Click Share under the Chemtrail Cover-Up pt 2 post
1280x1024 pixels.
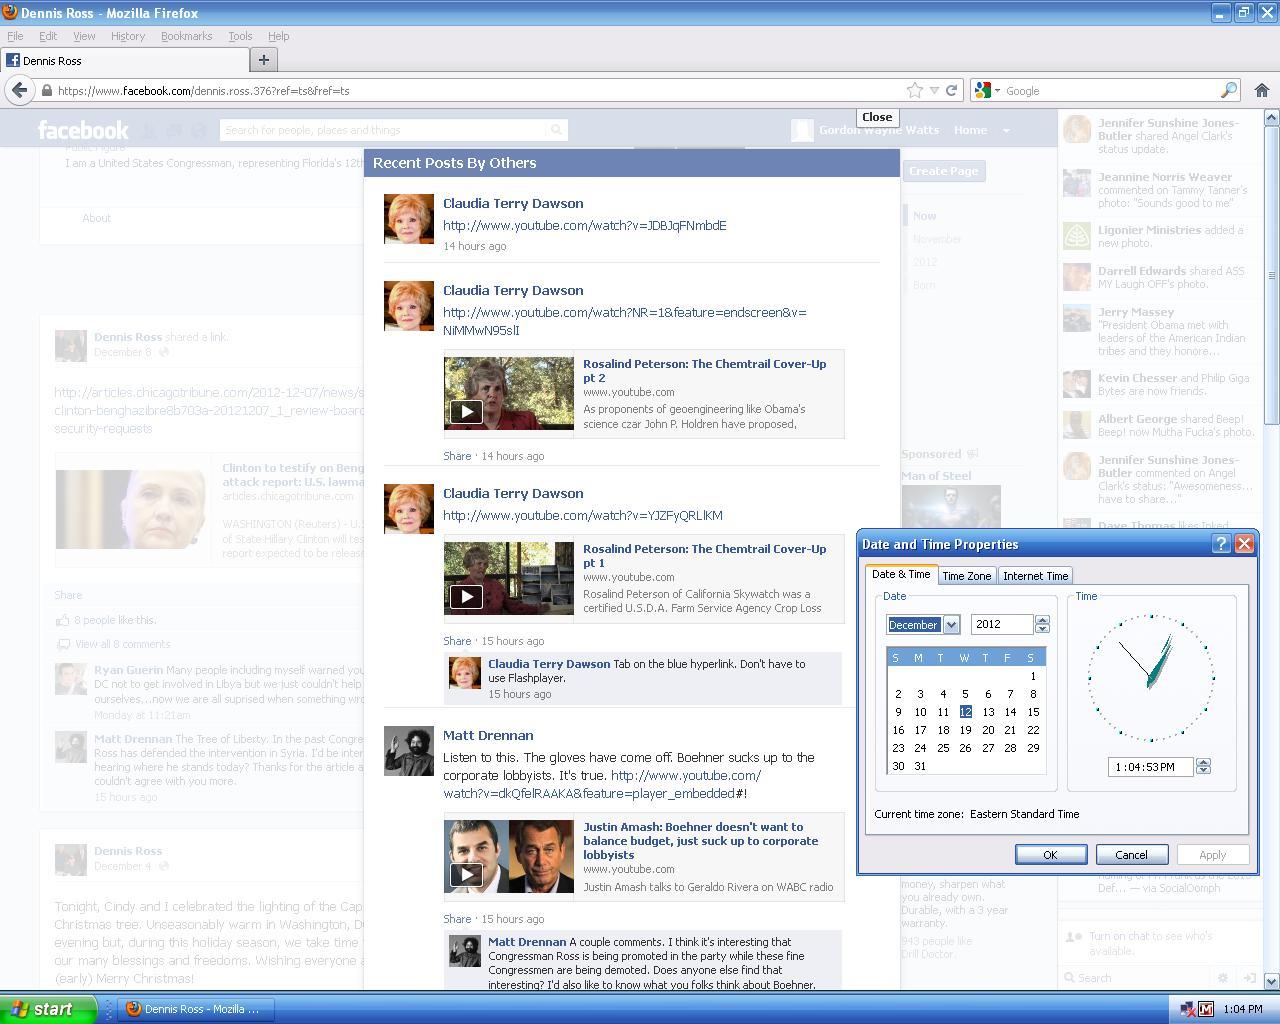pos(457,456)
